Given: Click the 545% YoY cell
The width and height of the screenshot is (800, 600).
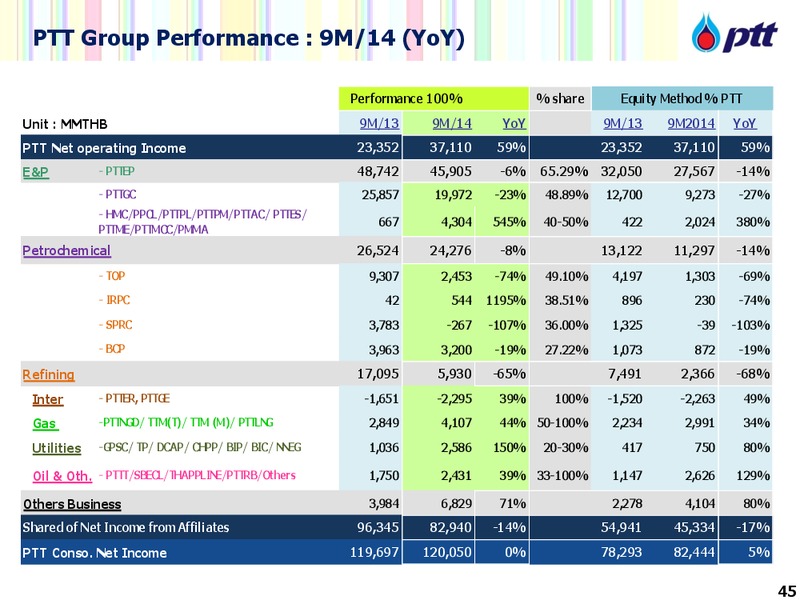Looking at the screenshot, I should pyautogui.click(x=510, y=222).
